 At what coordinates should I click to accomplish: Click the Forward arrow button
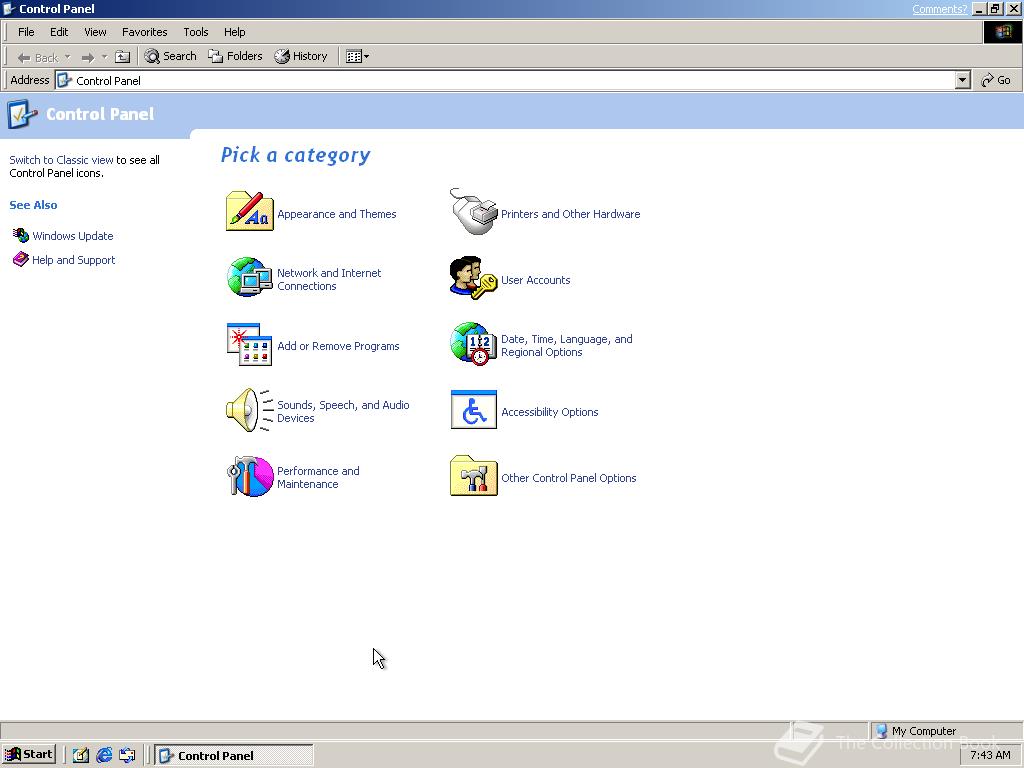coord(88,57)
